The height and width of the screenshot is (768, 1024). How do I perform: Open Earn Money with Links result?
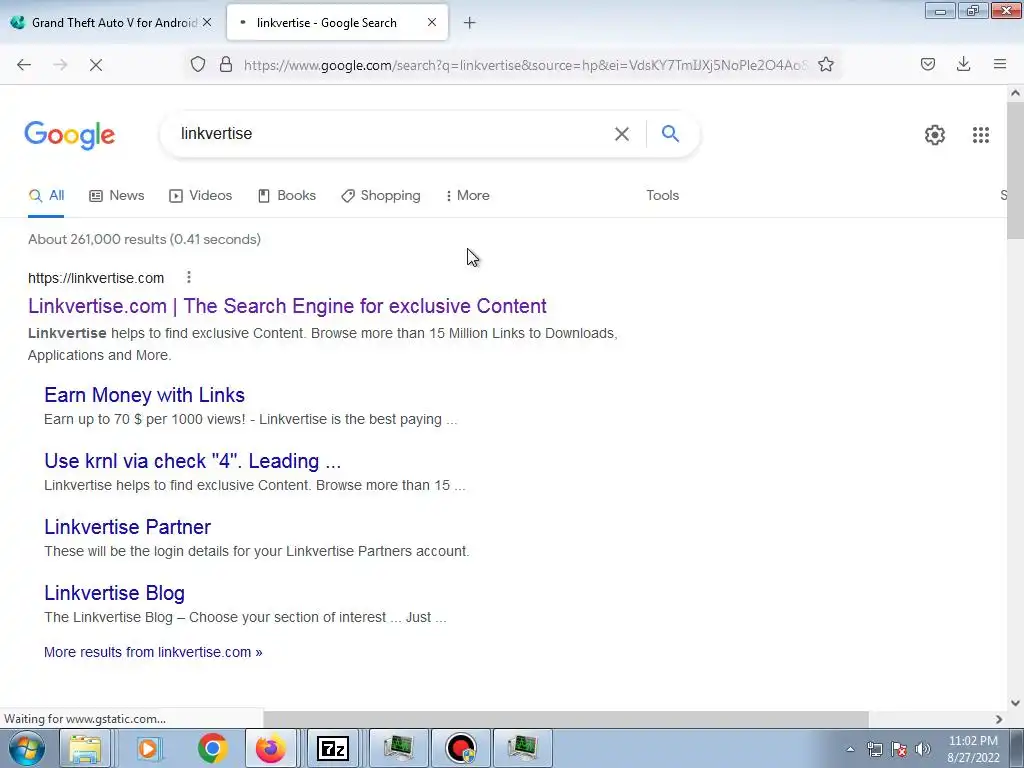tap(144, 395)
